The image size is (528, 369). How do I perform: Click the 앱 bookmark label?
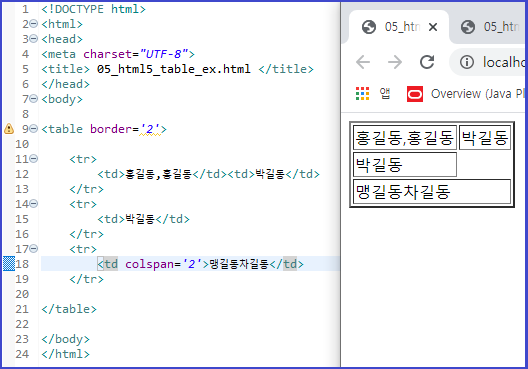click(x=385, y=94)
